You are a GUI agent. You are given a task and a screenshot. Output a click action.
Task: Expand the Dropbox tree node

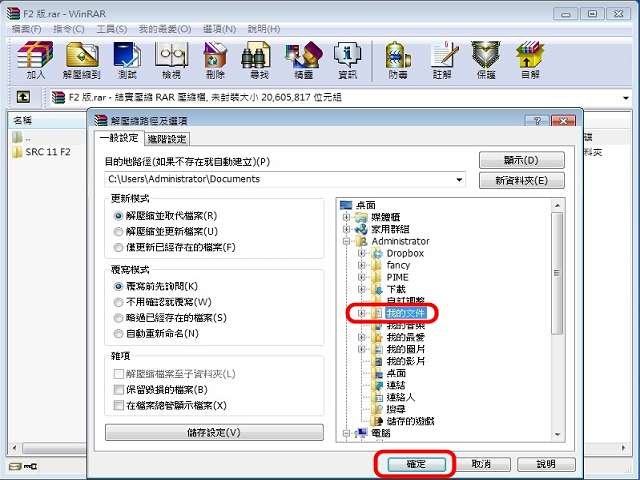[361, 253]
